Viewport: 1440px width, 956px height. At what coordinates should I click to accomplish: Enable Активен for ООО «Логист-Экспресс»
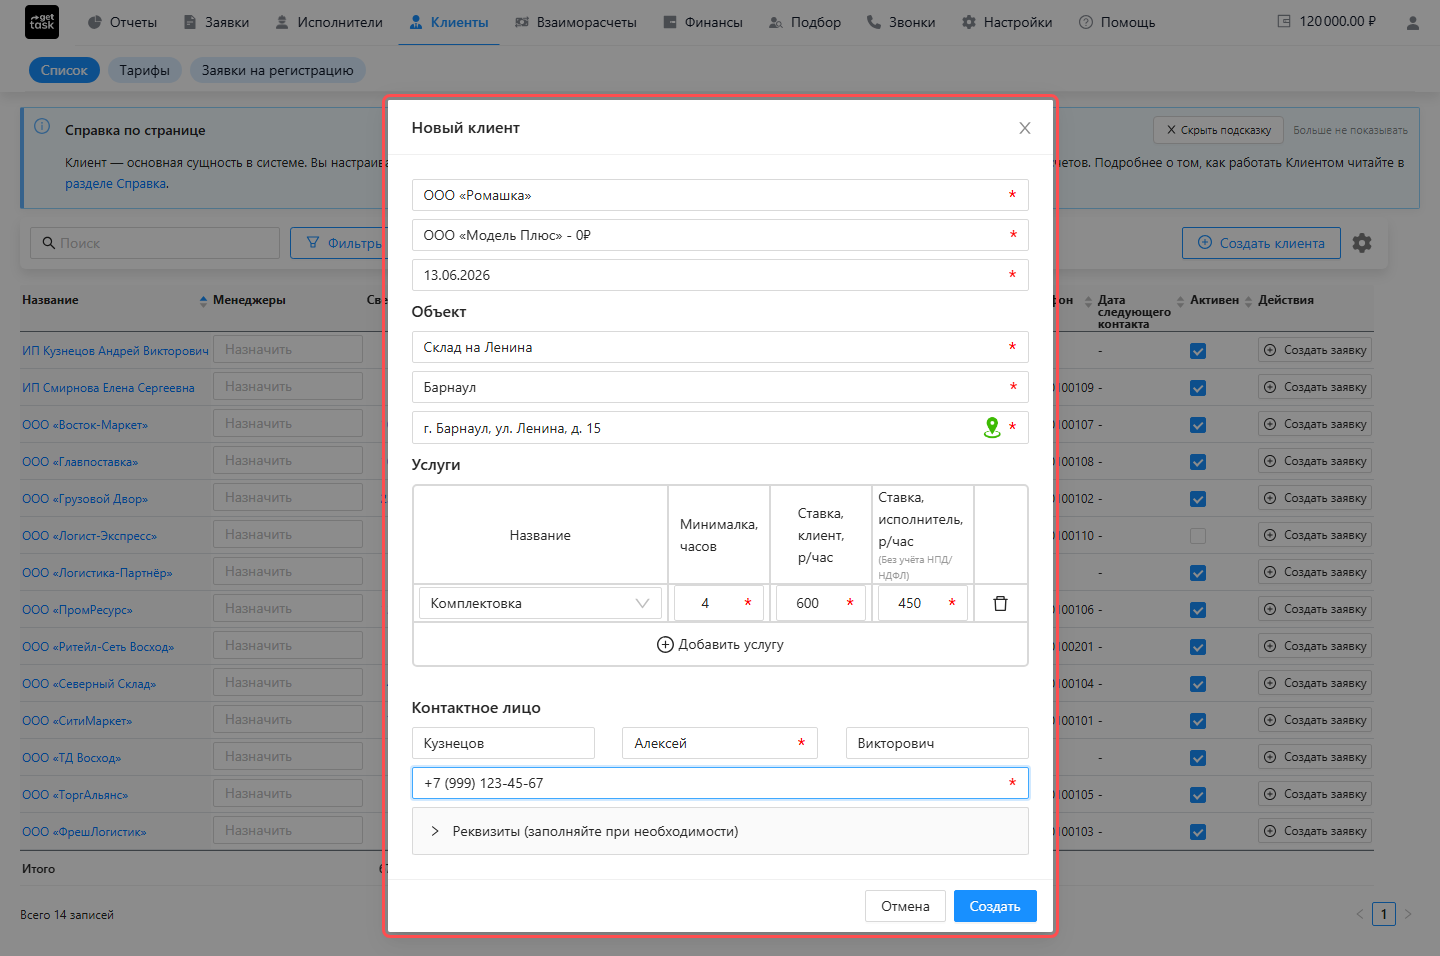coord(1198,536)
